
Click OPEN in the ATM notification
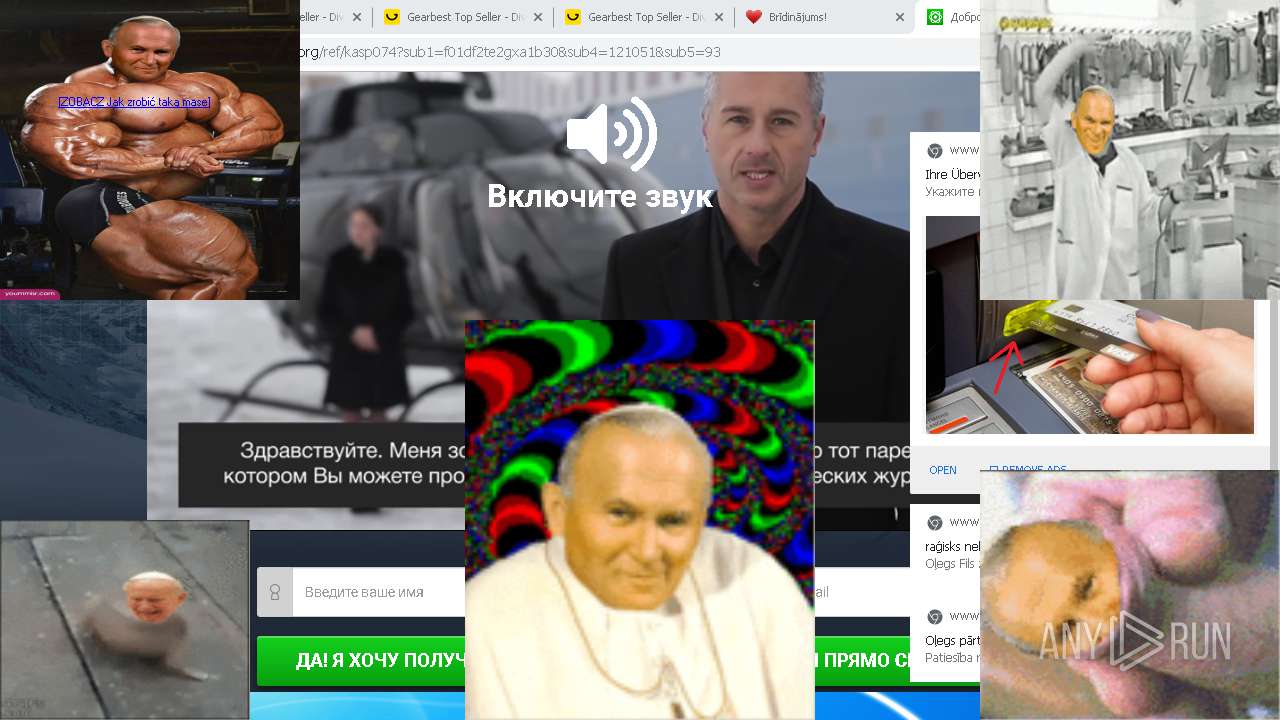pos(943,470)
